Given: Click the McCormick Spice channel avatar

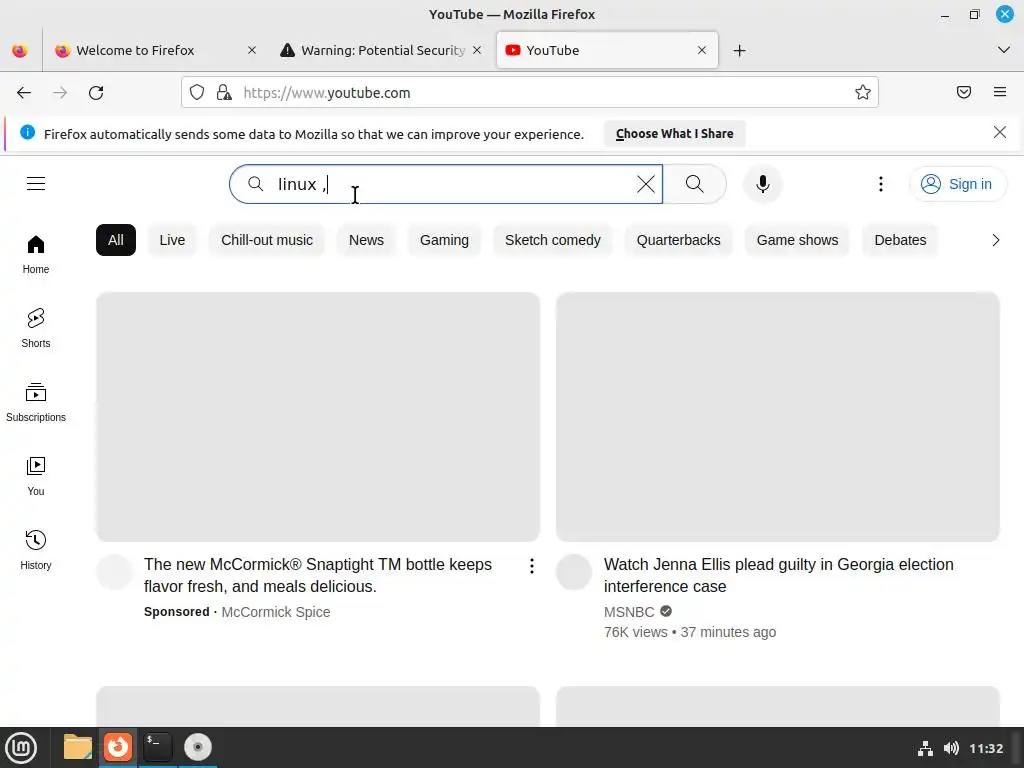Looking at the screenshot, I should 114,571.
